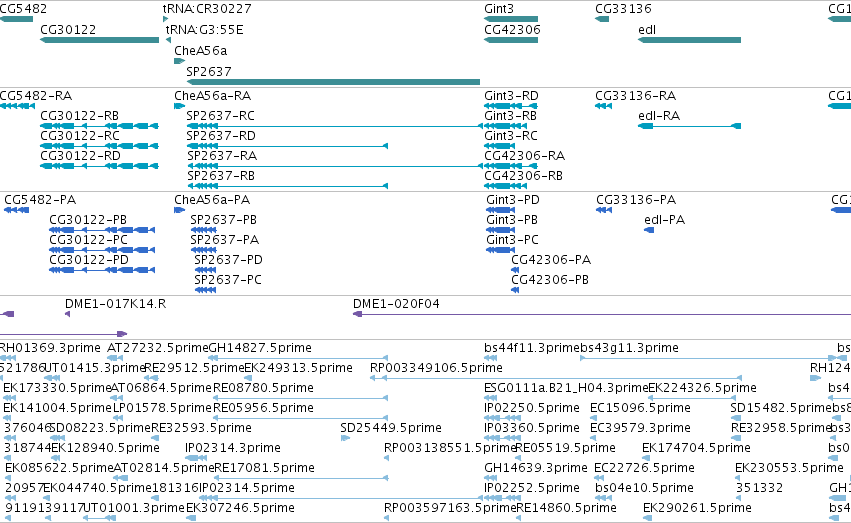Select the SP2637-RC transcript label
The height and width of the screenshot is (523, 851).
pyautogui.click(x=220, y=116)
